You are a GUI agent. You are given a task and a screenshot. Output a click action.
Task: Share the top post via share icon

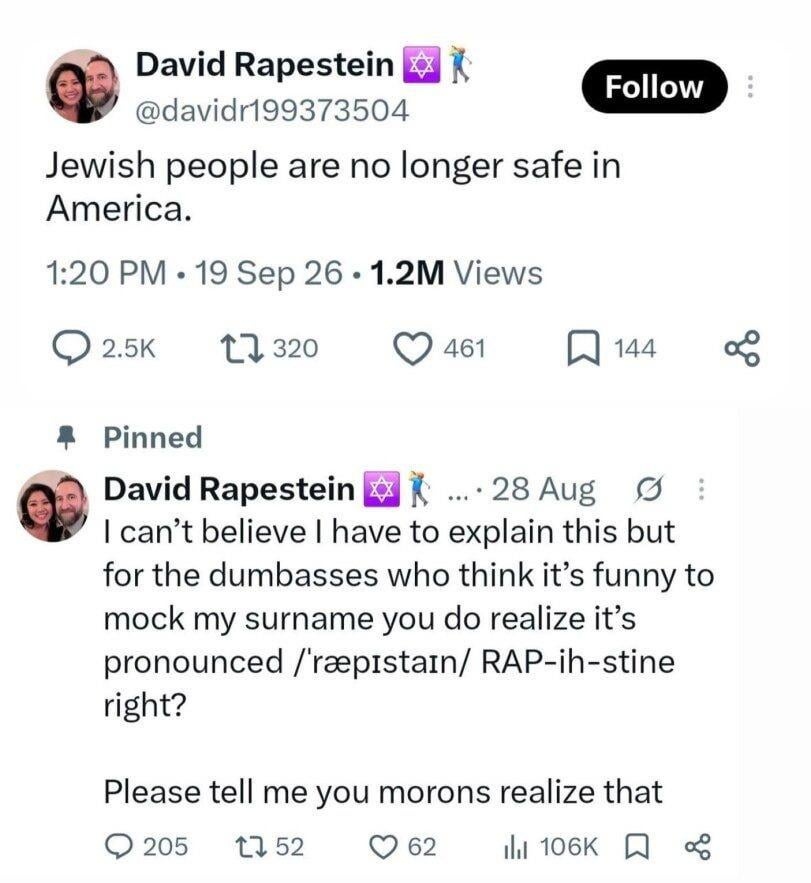tap(742, 349)
